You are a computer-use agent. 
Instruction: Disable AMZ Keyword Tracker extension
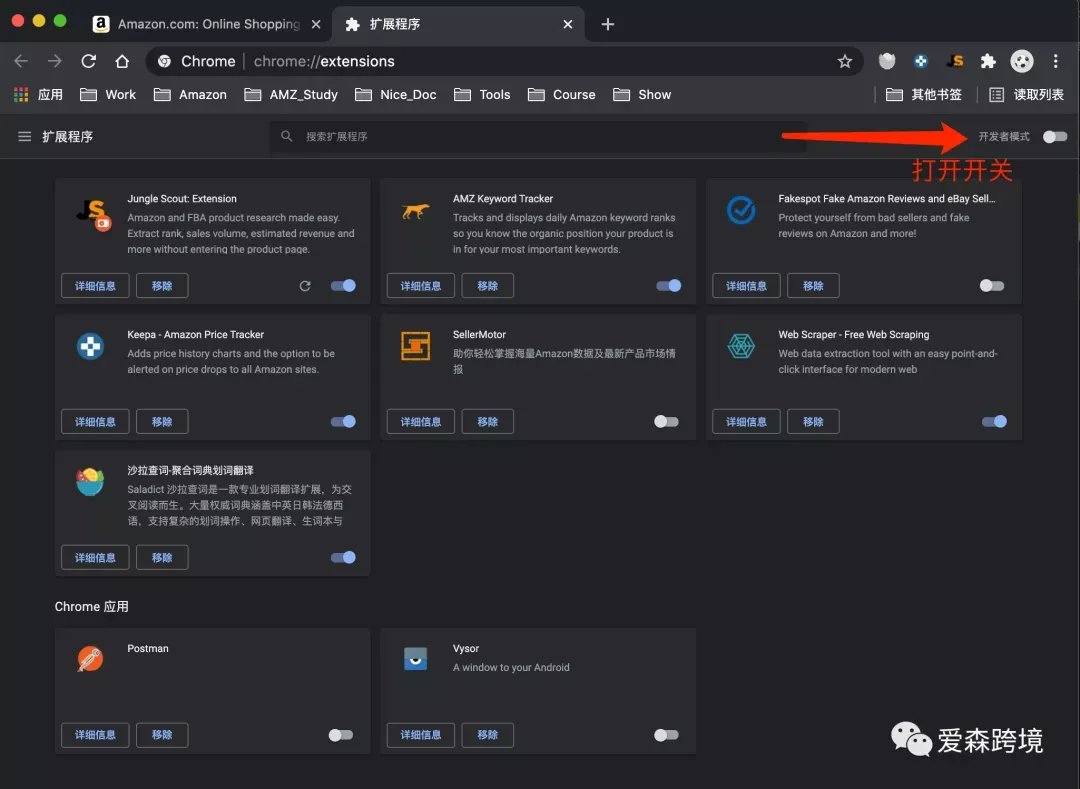(x=668, y=286)
